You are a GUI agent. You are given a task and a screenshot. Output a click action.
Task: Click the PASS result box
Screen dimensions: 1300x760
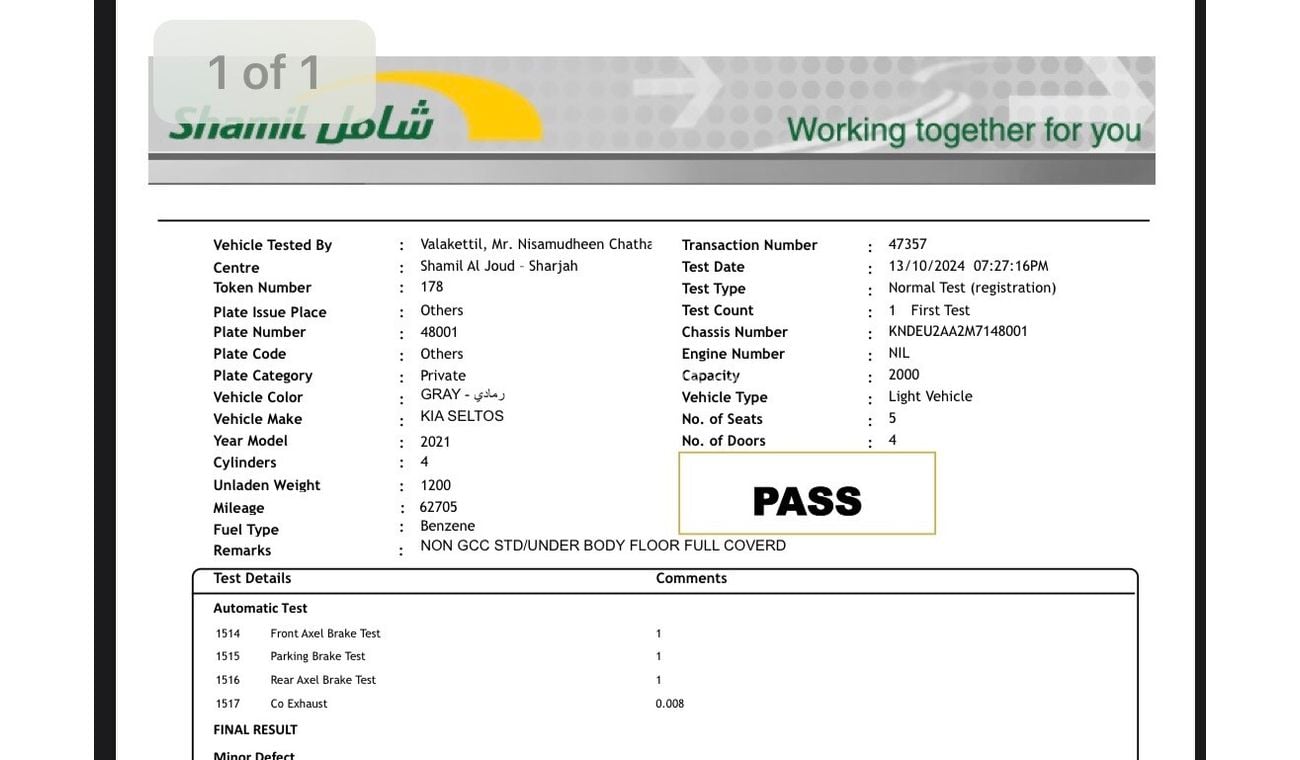tap(807, 493)
